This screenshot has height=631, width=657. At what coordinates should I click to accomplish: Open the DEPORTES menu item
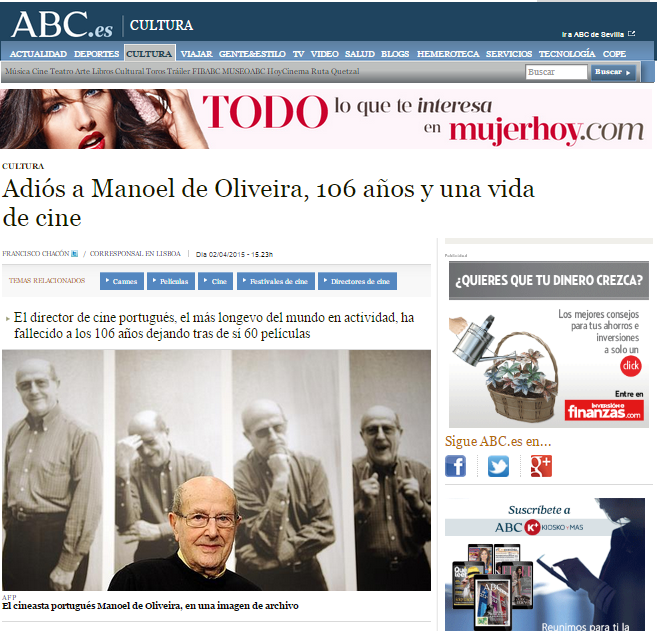click(96, 54)
